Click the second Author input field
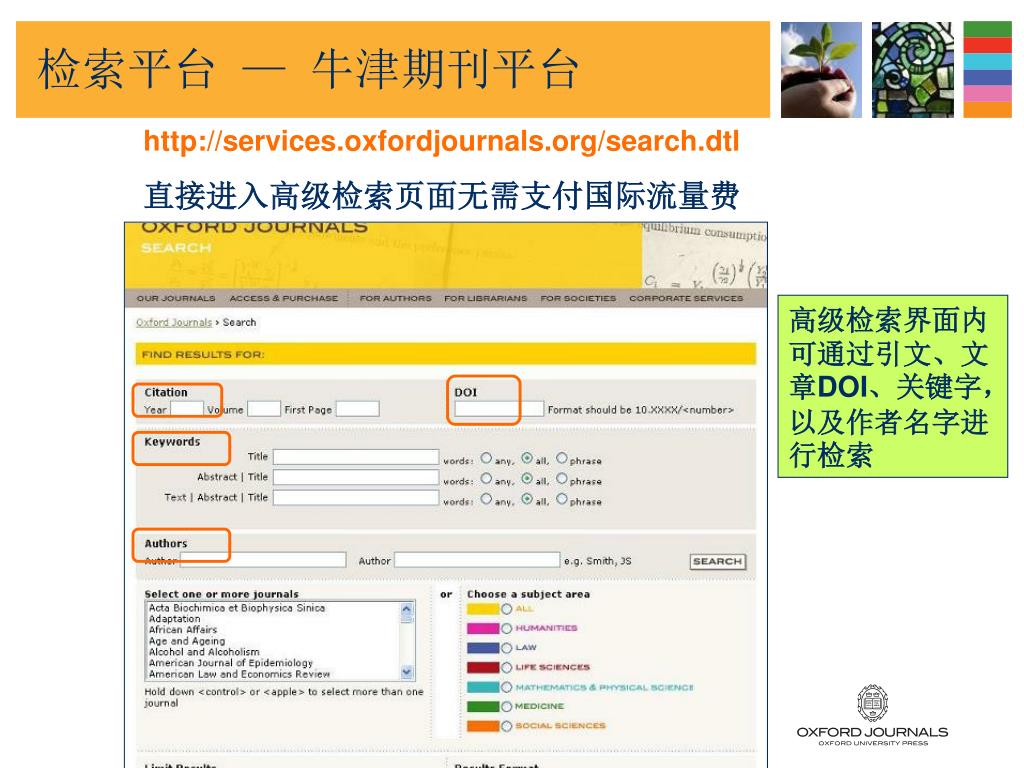Viewport: 1024px width, 768px height. point(477,560)
